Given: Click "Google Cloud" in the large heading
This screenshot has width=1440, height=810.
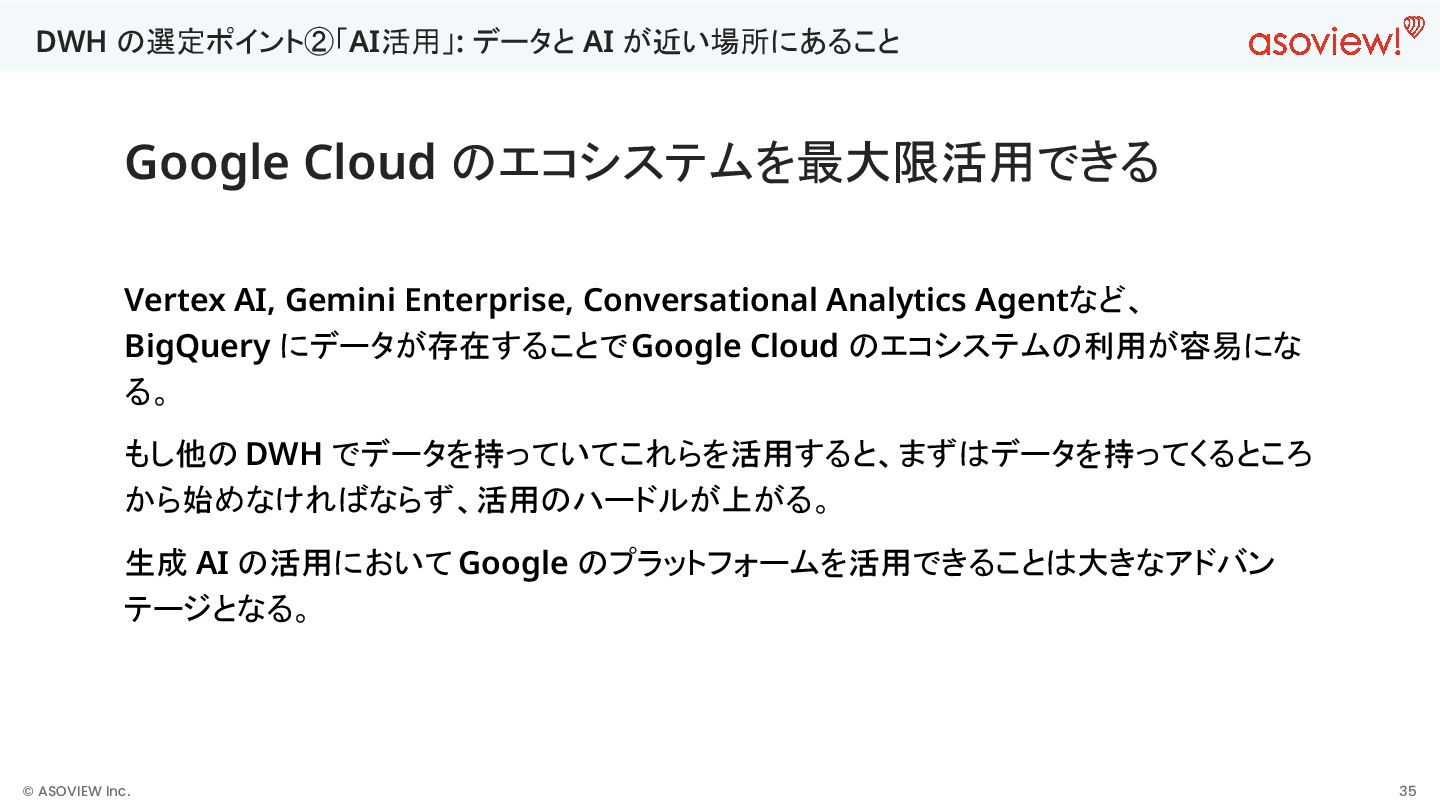Looking at the screenshot, I should 280,162.
